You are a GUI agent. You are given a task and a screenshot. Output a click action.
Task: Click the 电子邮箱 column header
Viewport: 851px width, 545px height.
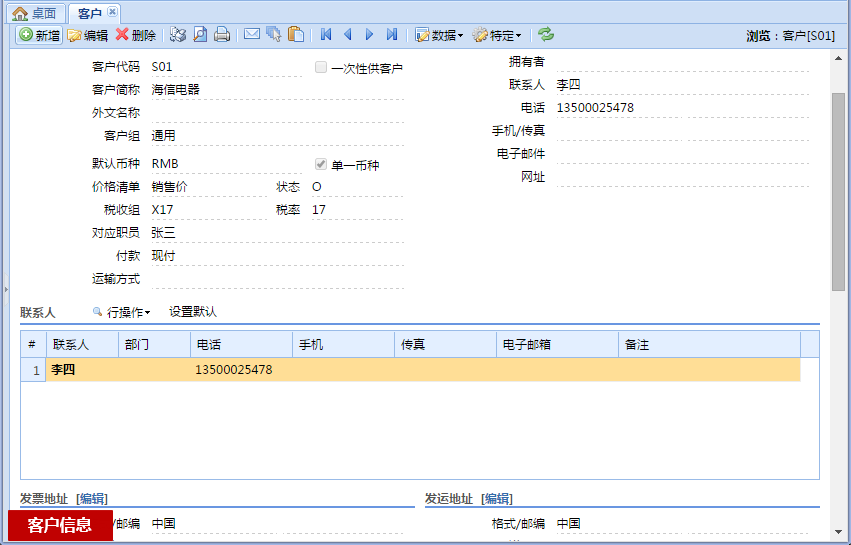click(x=557, y=345)
